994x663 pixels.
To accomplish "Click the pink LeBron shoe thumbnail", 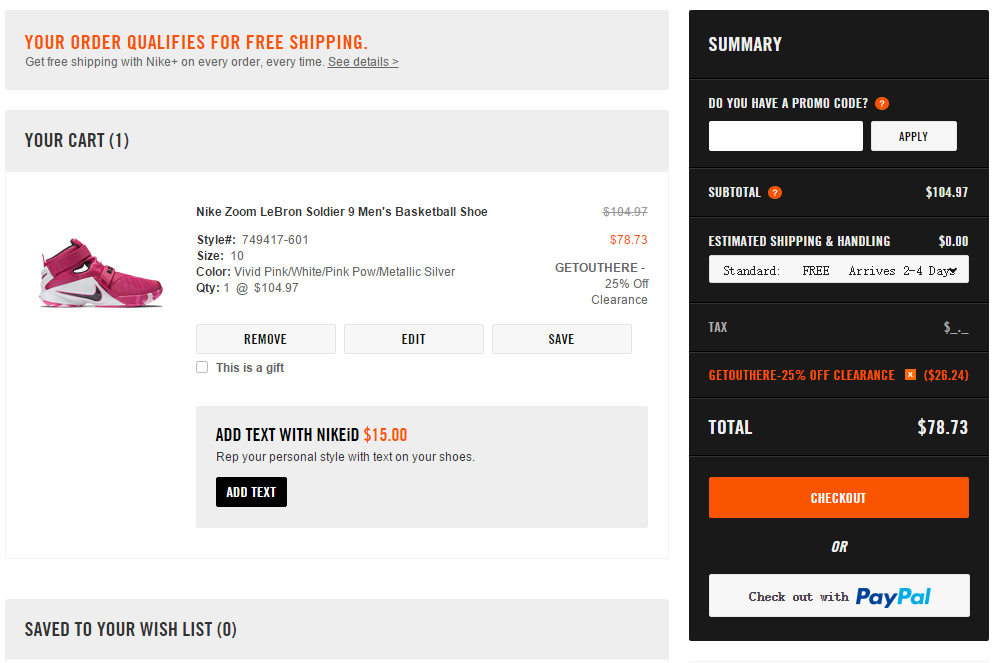I will pyautogui.click(x=101, y=273).
